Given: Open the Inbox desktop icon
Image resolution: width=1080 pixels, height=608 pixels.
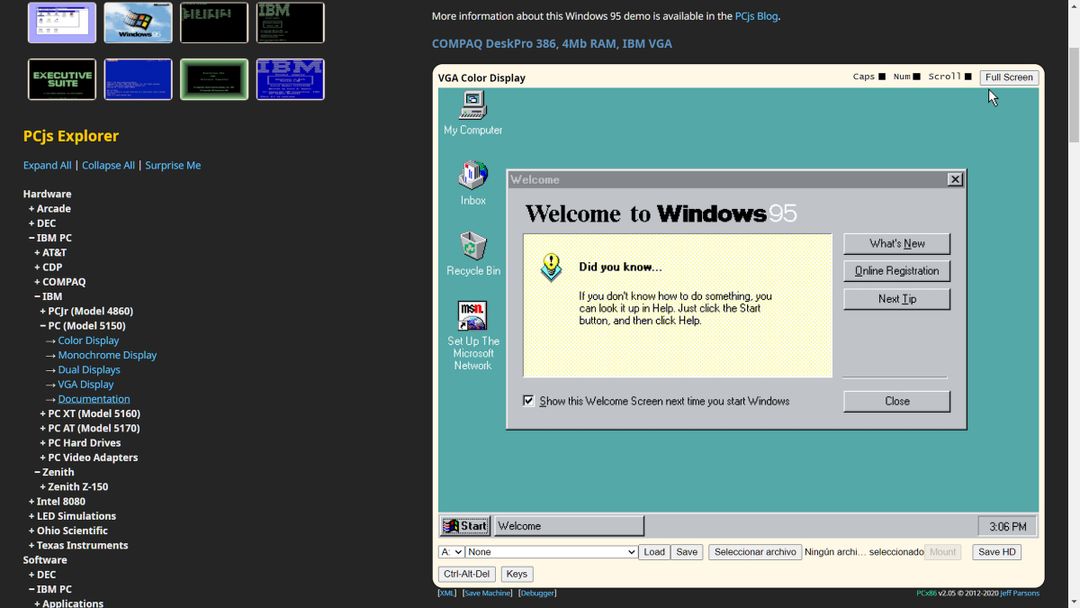Looking at the screenshot, I should point(471,178).
